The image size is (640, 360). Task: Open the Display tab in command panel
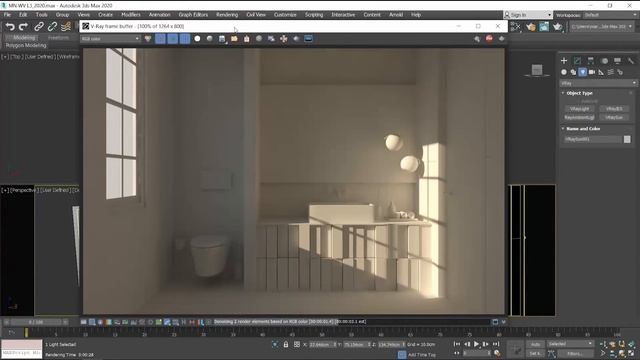point(618,61)
